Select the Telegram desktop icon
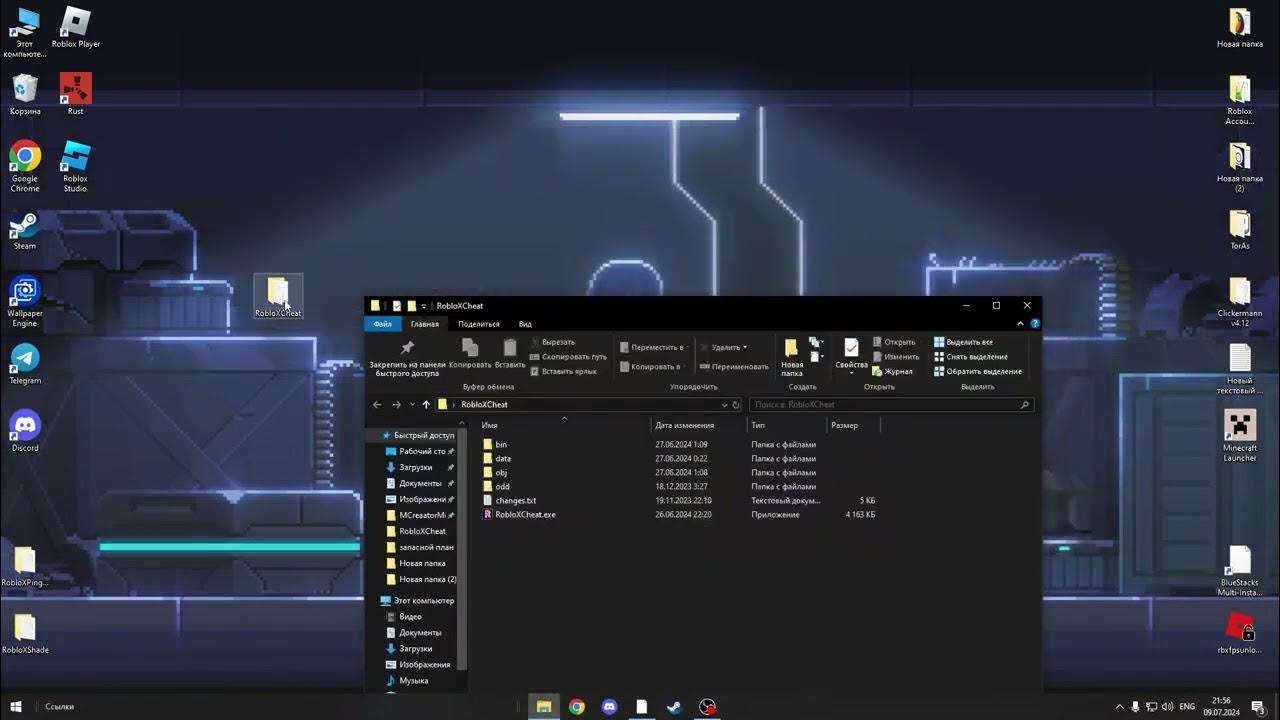Screen dimensions: 1280x720 coord(25,364)
